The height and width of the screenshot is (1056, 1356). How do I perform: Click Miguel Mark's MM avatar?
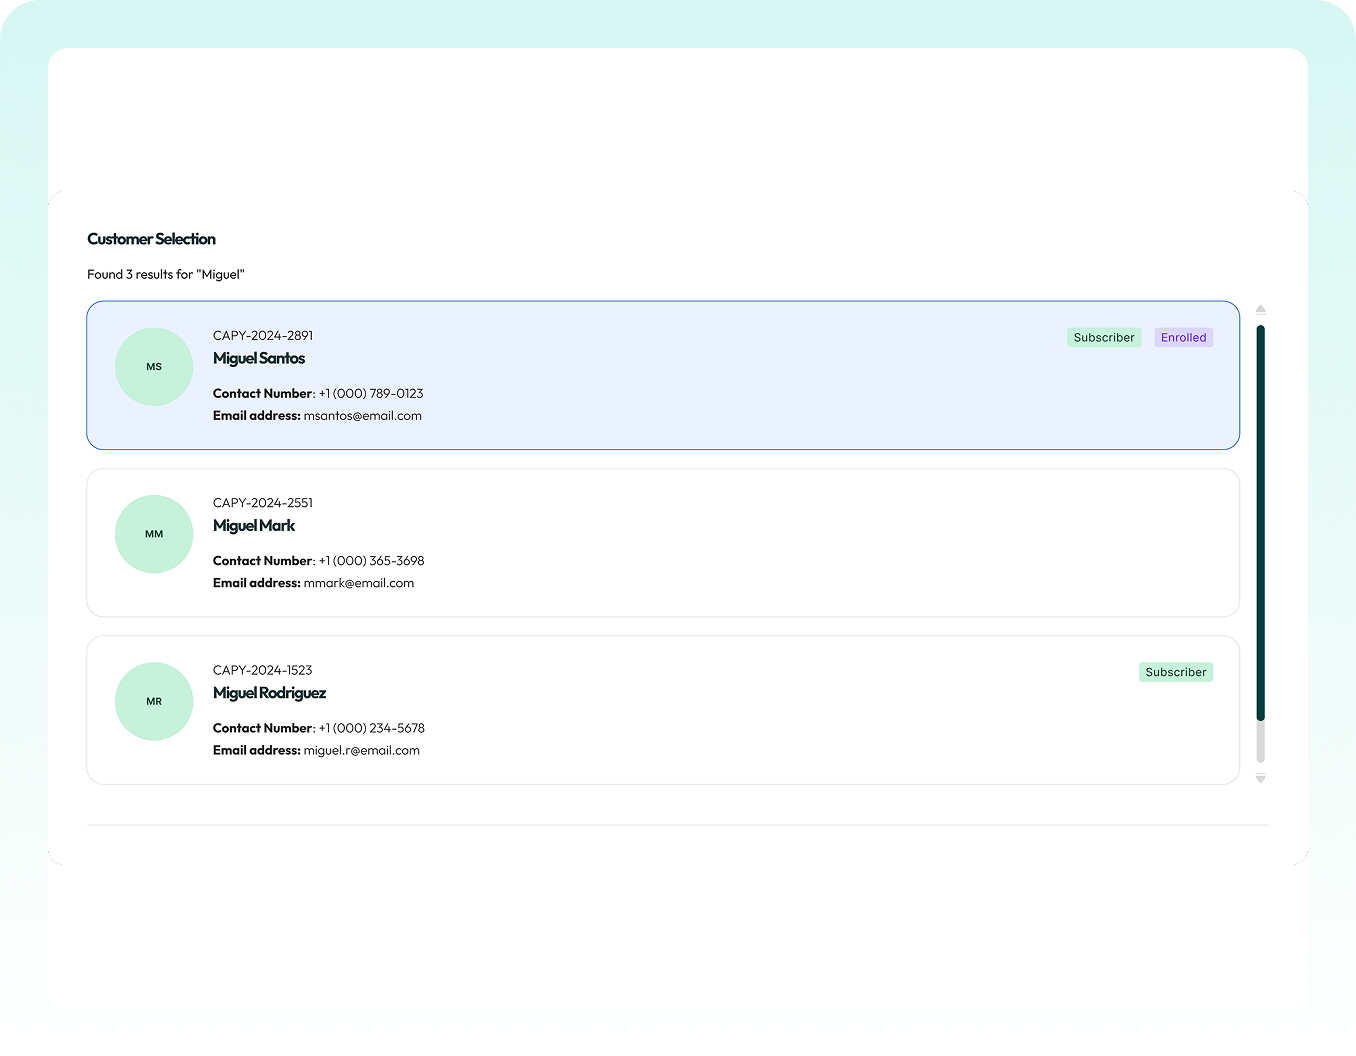[153, 533]
